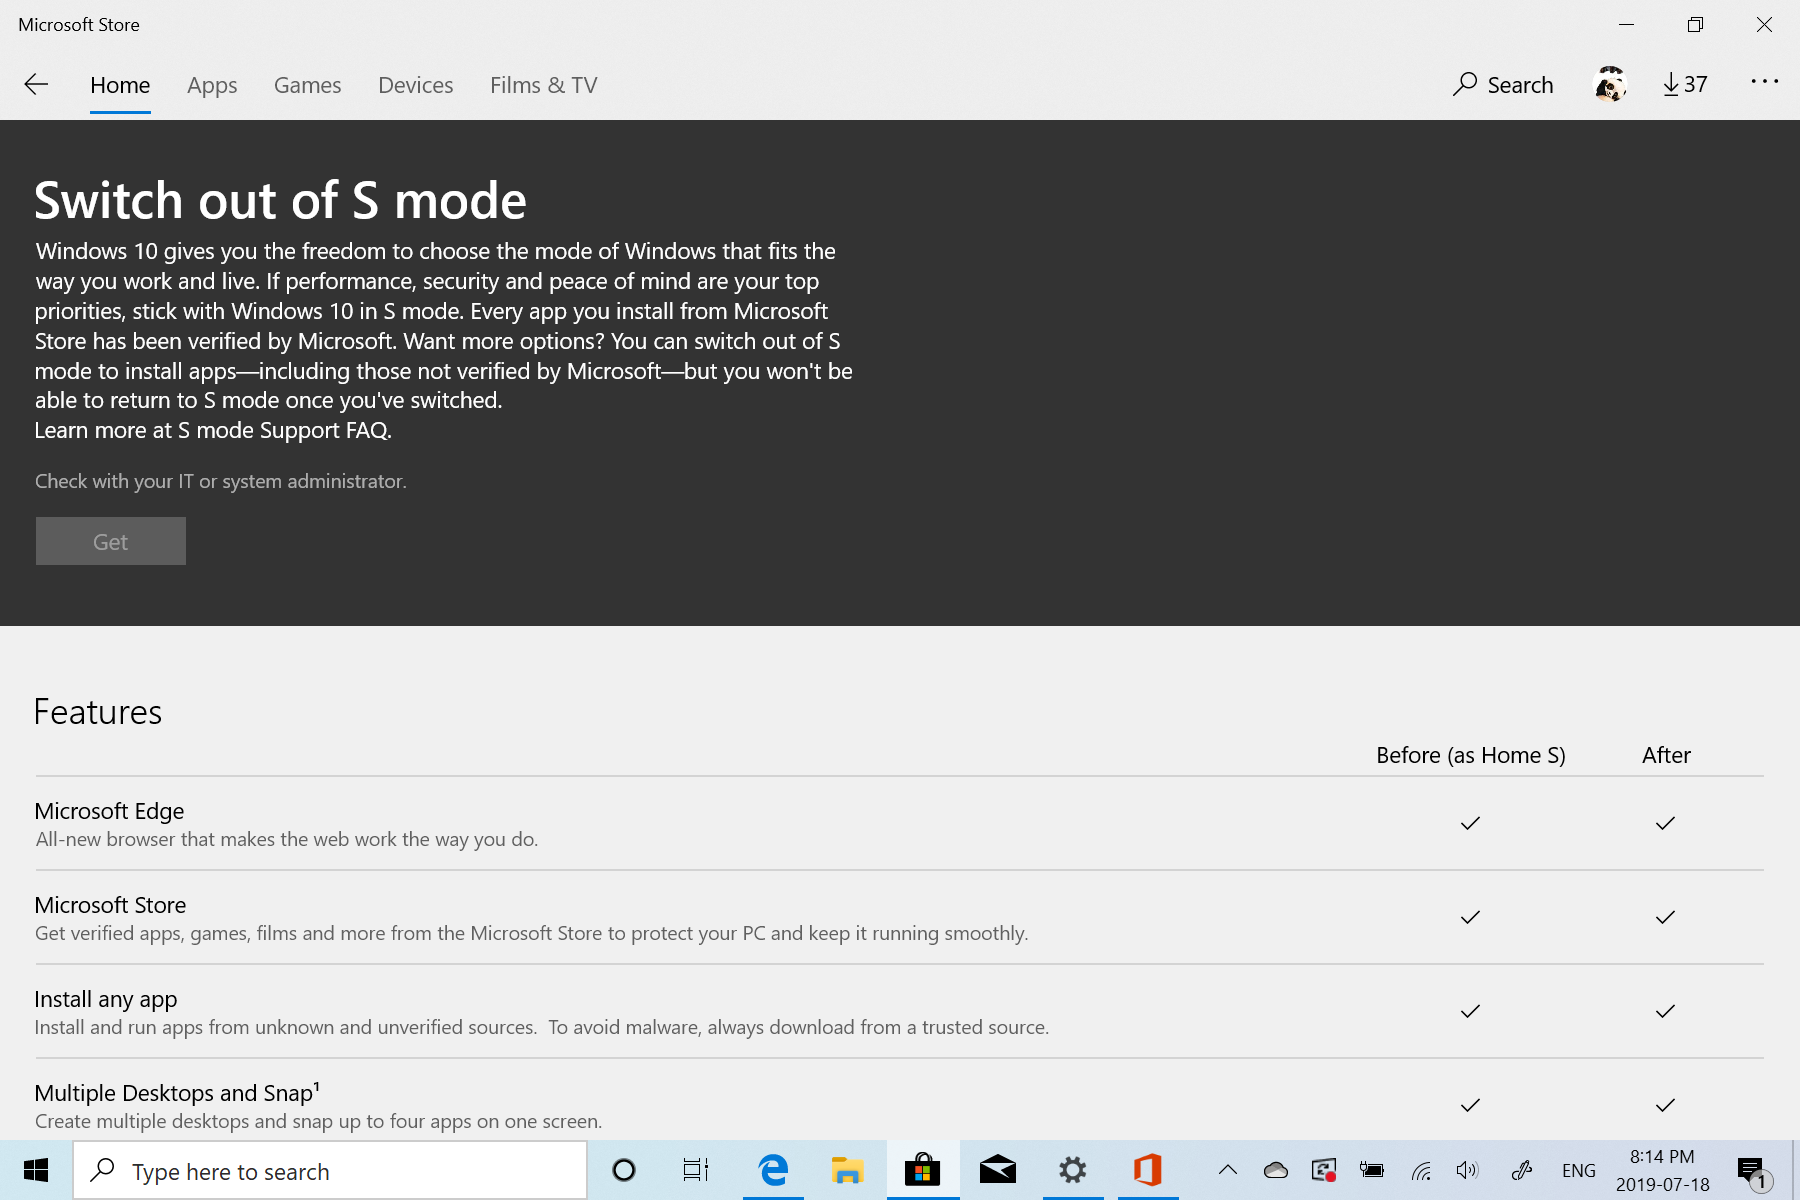Switch to the Apps tab

[211, 85]
